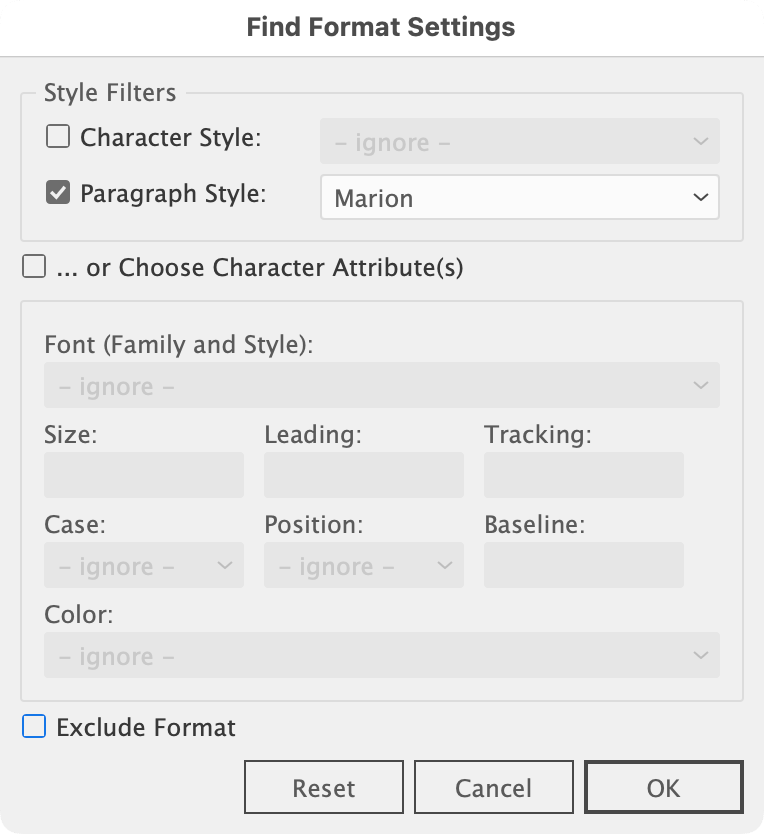Open the Case dropdown

pyautogui.click(x=144, y=566)
